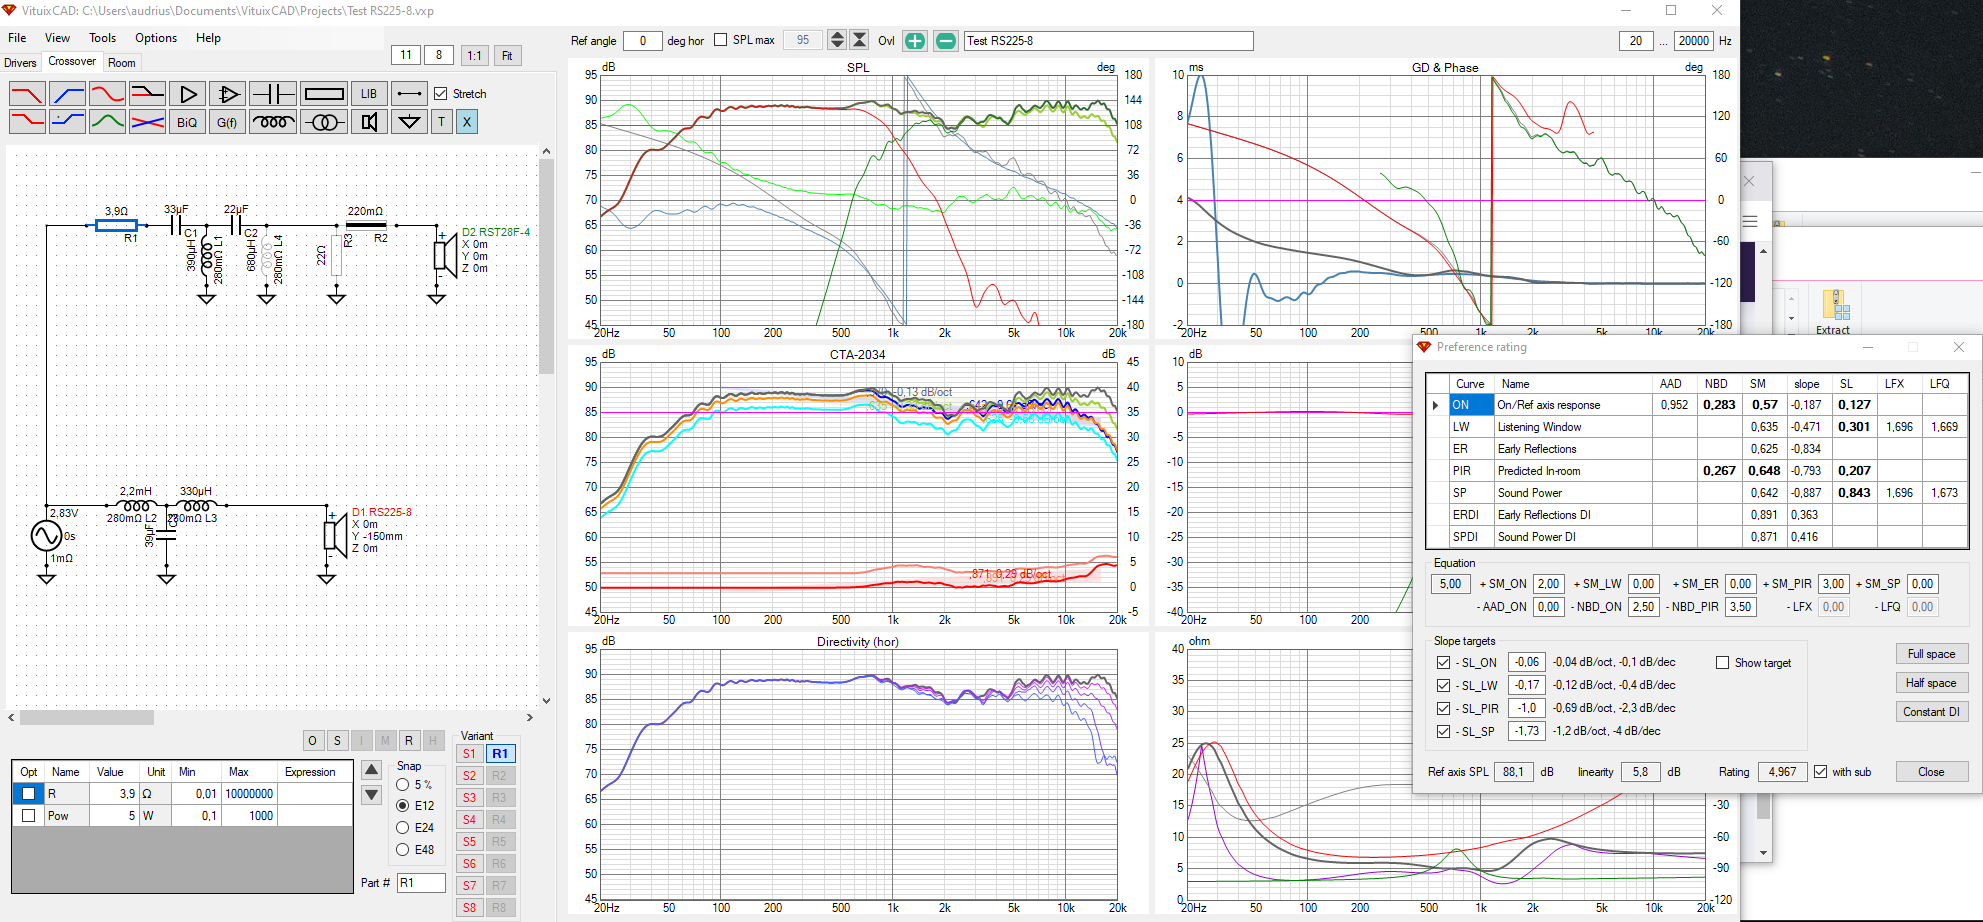Toggle the Stretch checkbox
This screenshot has height=922, width=1983.
[441, 94]
